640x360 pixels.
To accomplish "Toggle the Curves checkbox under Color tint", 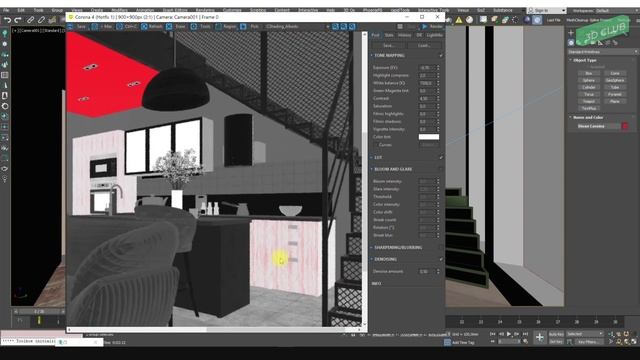I will [x=376, y=145].
